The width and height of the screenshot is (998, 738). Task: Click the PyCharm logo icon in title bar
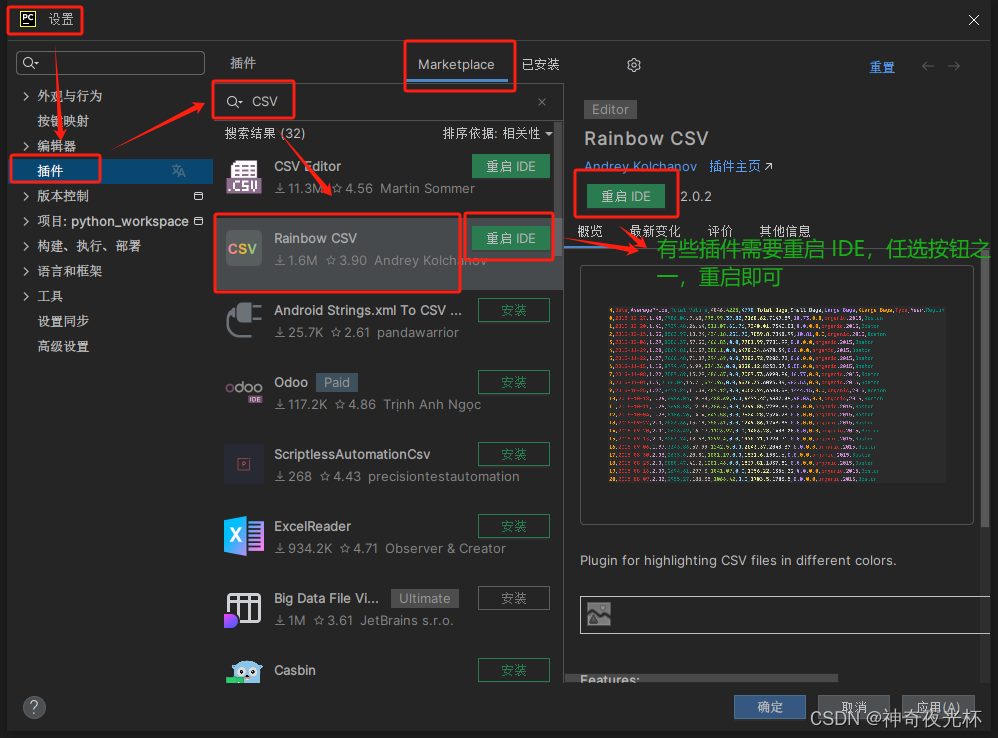28,19
